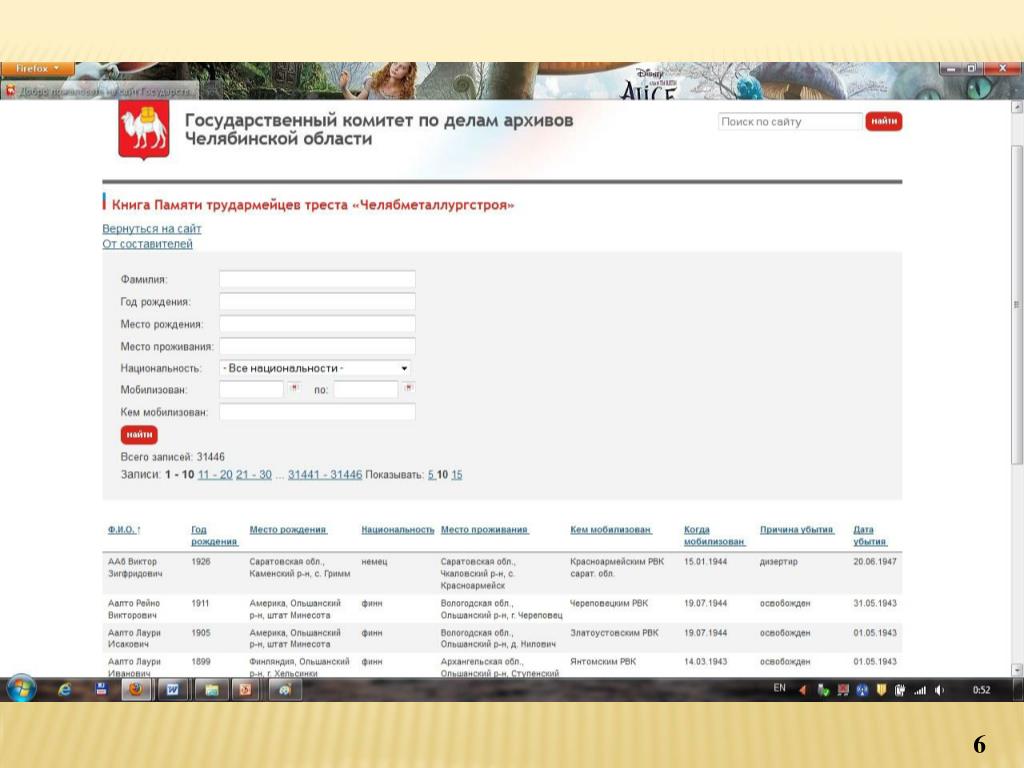This screenshot has height=768, width=1024.
Task: Open the Word document taskbar button
Action: click(x=172, y=690)
